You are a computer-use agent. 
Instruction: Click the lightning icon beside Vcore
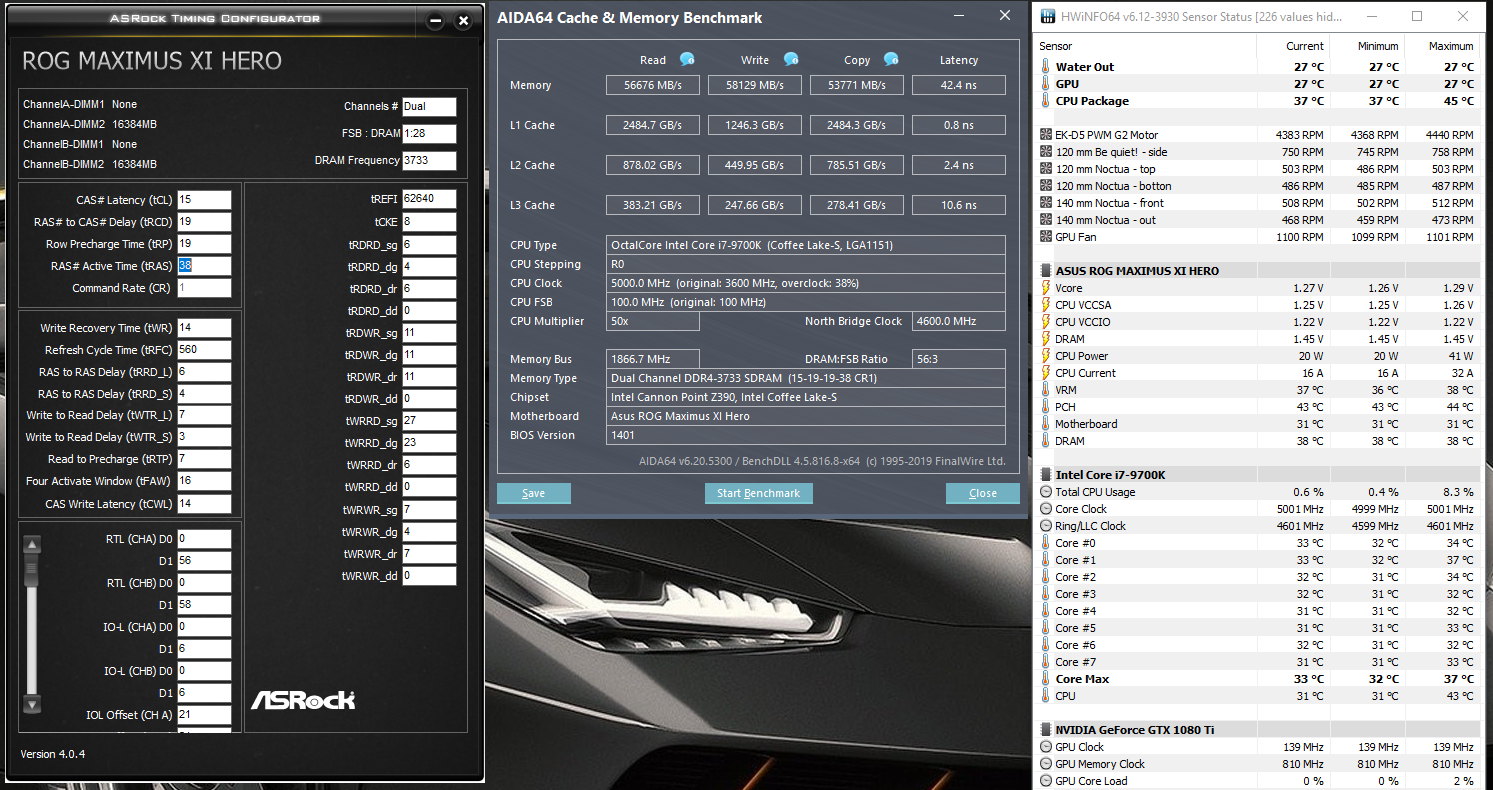click(x=1046, y=288)
